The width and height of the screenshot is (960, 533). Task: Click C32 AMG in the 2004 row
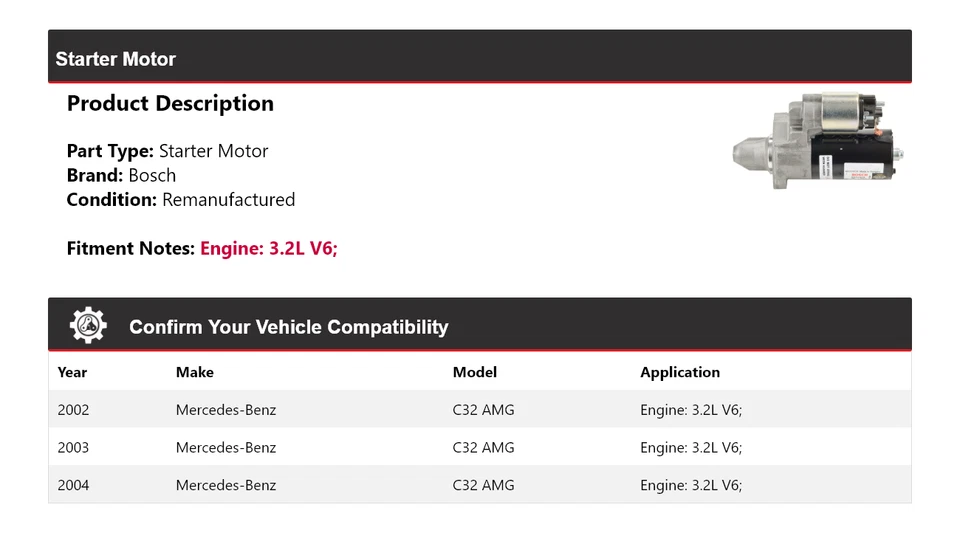coord(483,485)
